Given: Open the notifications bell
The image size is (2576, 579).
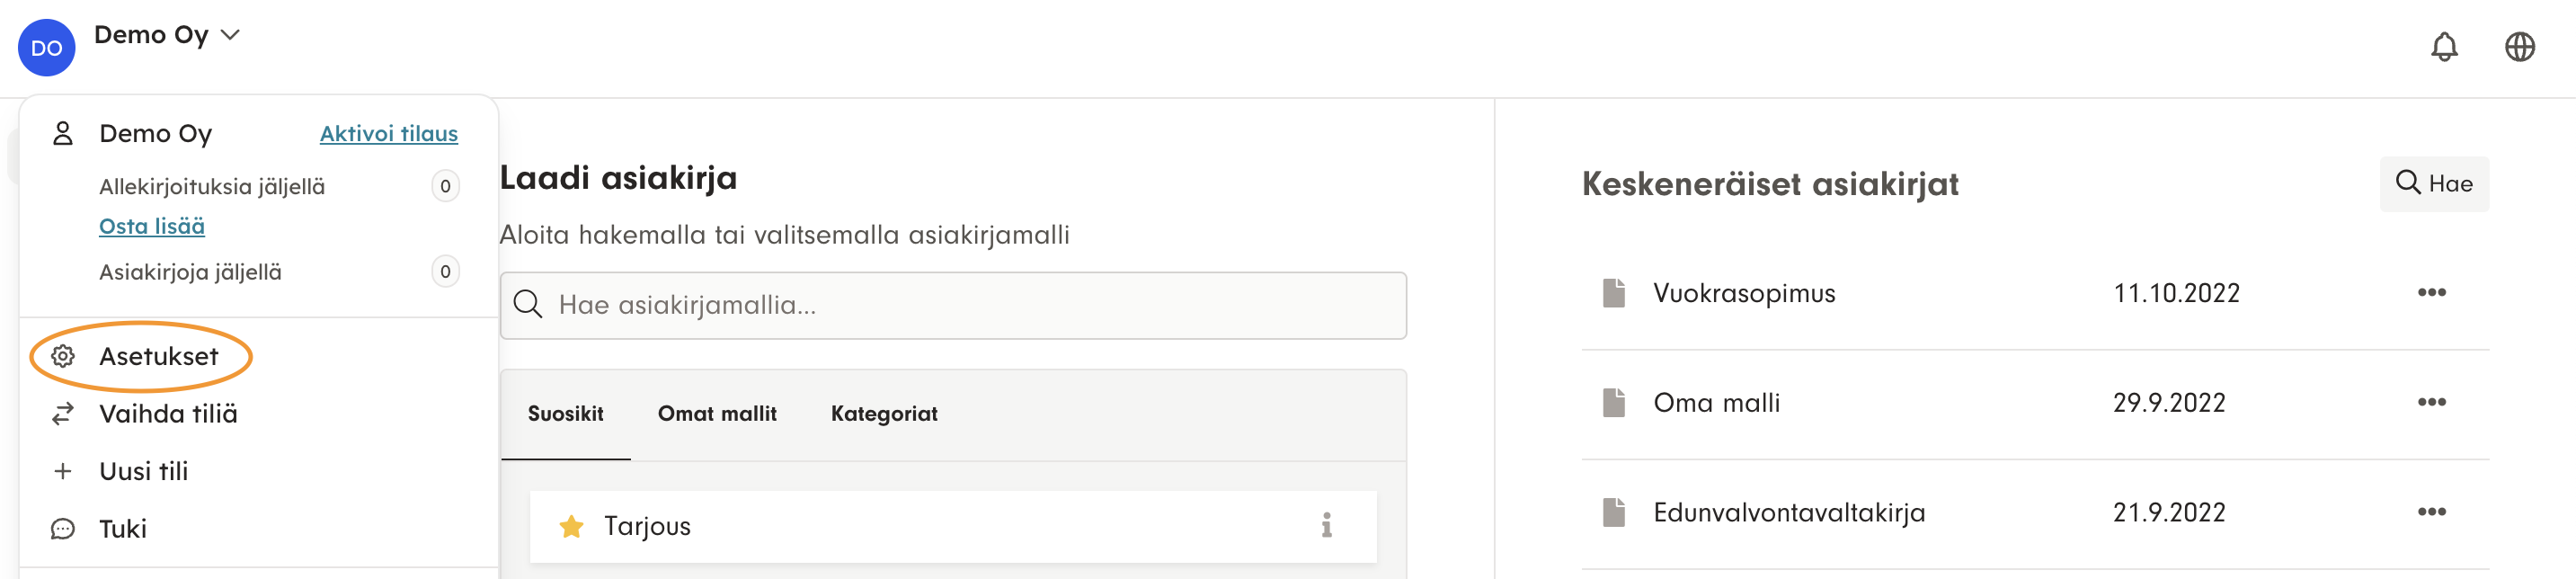Looking at the screenshot, I should click(x=2443, y=47).
